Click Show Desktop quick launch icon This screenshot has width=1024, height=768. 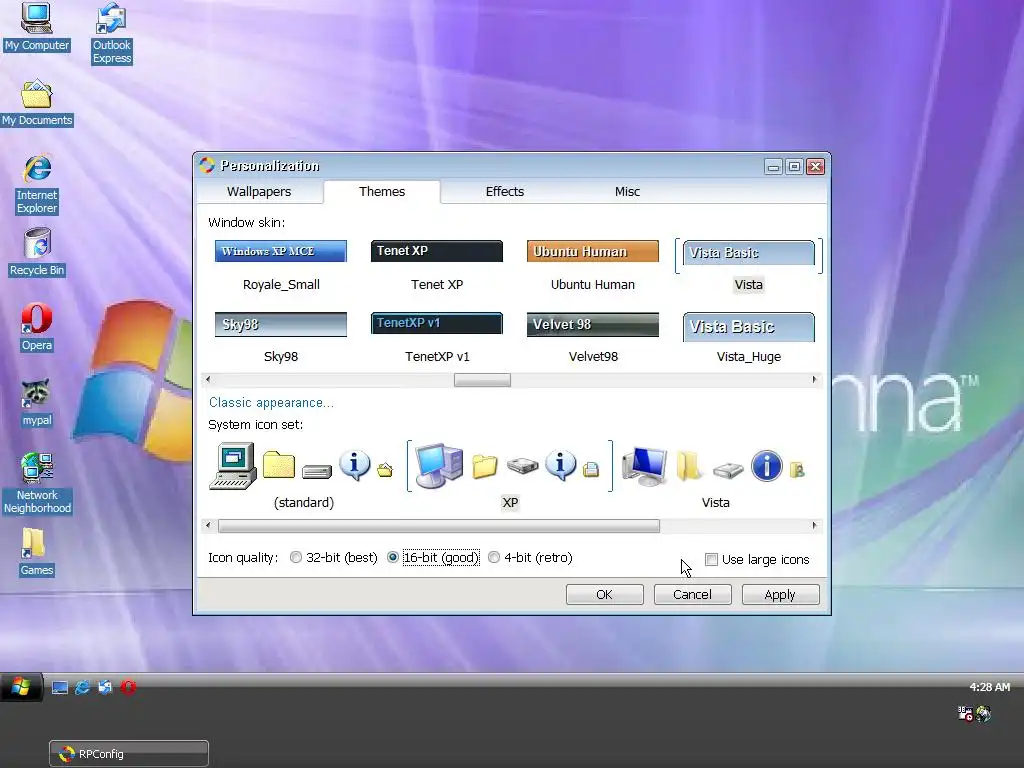59,688
